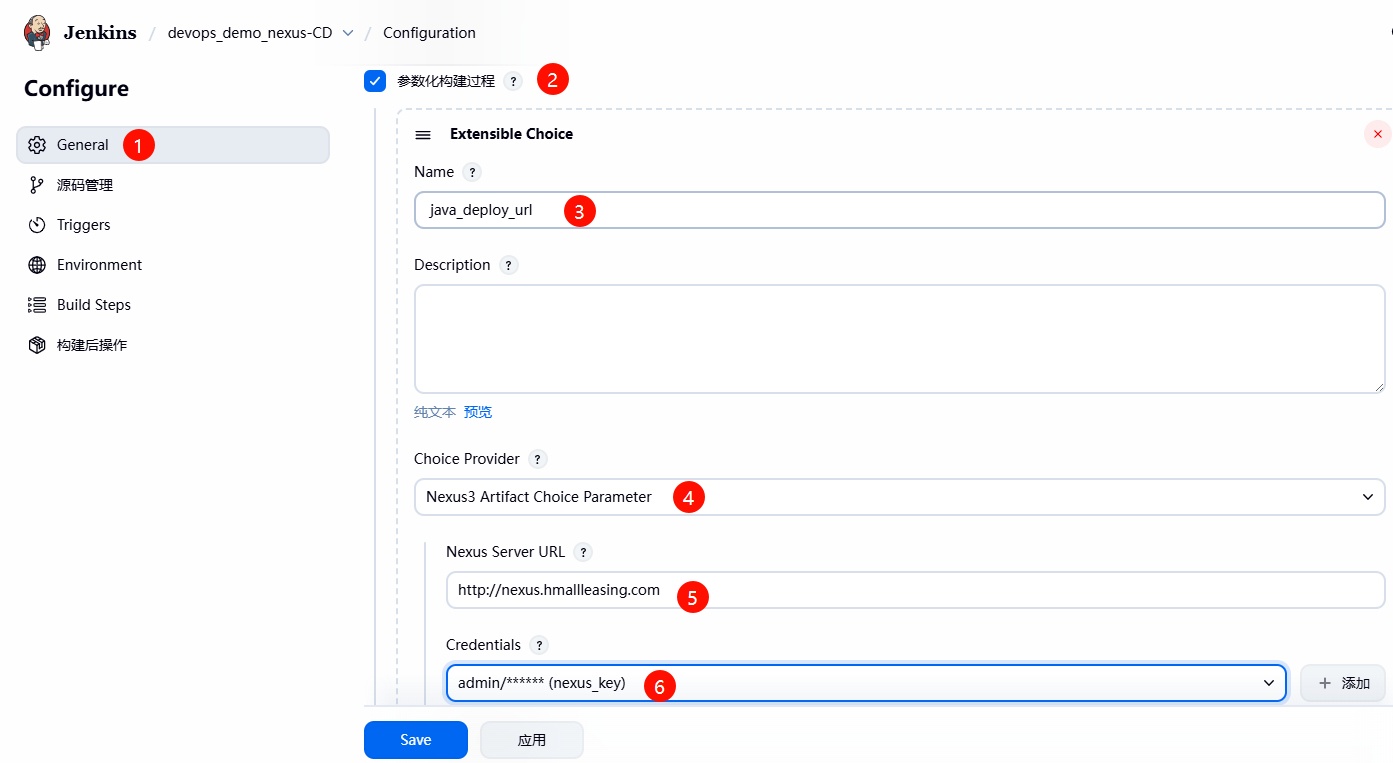Click the Nexus Server URL input field
Image resolution: width=1393 pixels, height=763 pixels.
[x=915, y=590]
